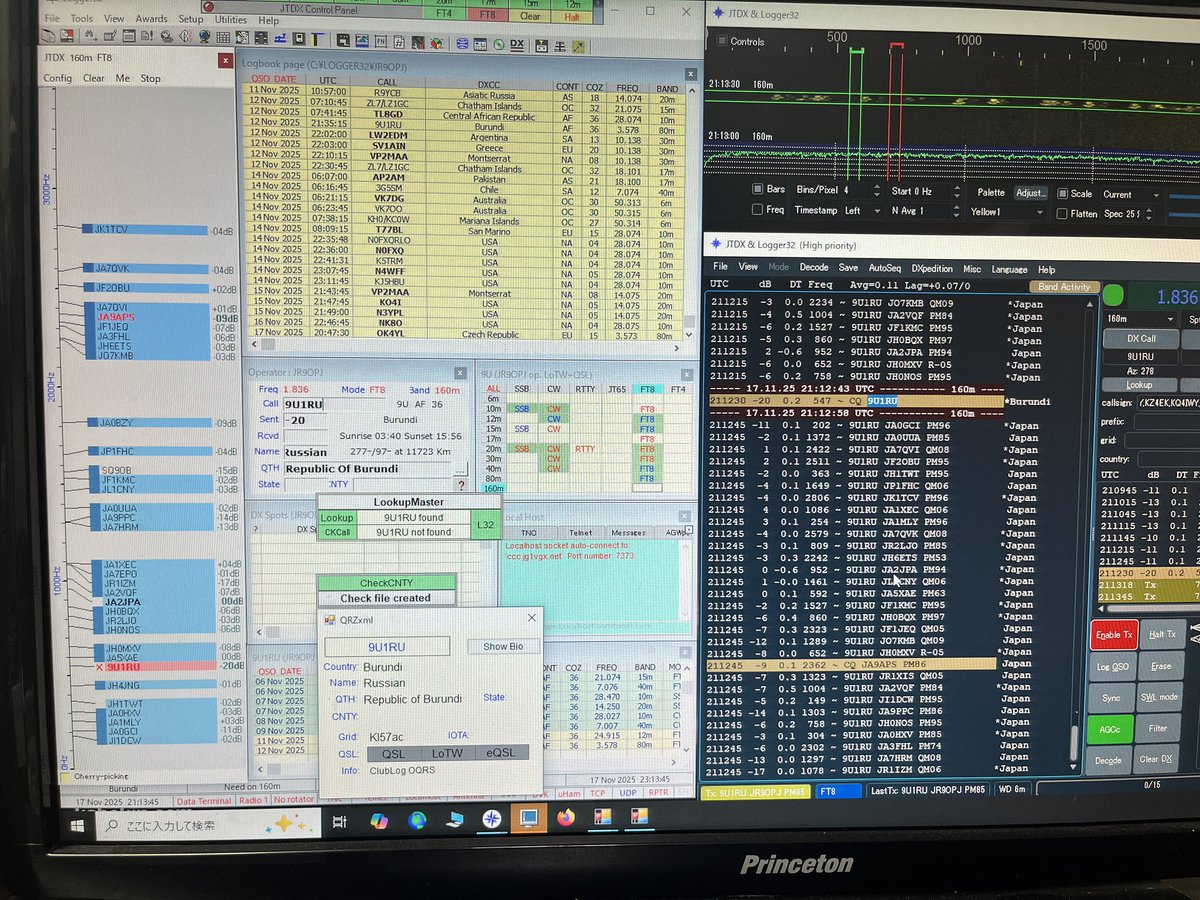Click the Erase button in JTDX
Image resolution: width=1200 pixels, height=900 pixels.
click(1161, 666)
